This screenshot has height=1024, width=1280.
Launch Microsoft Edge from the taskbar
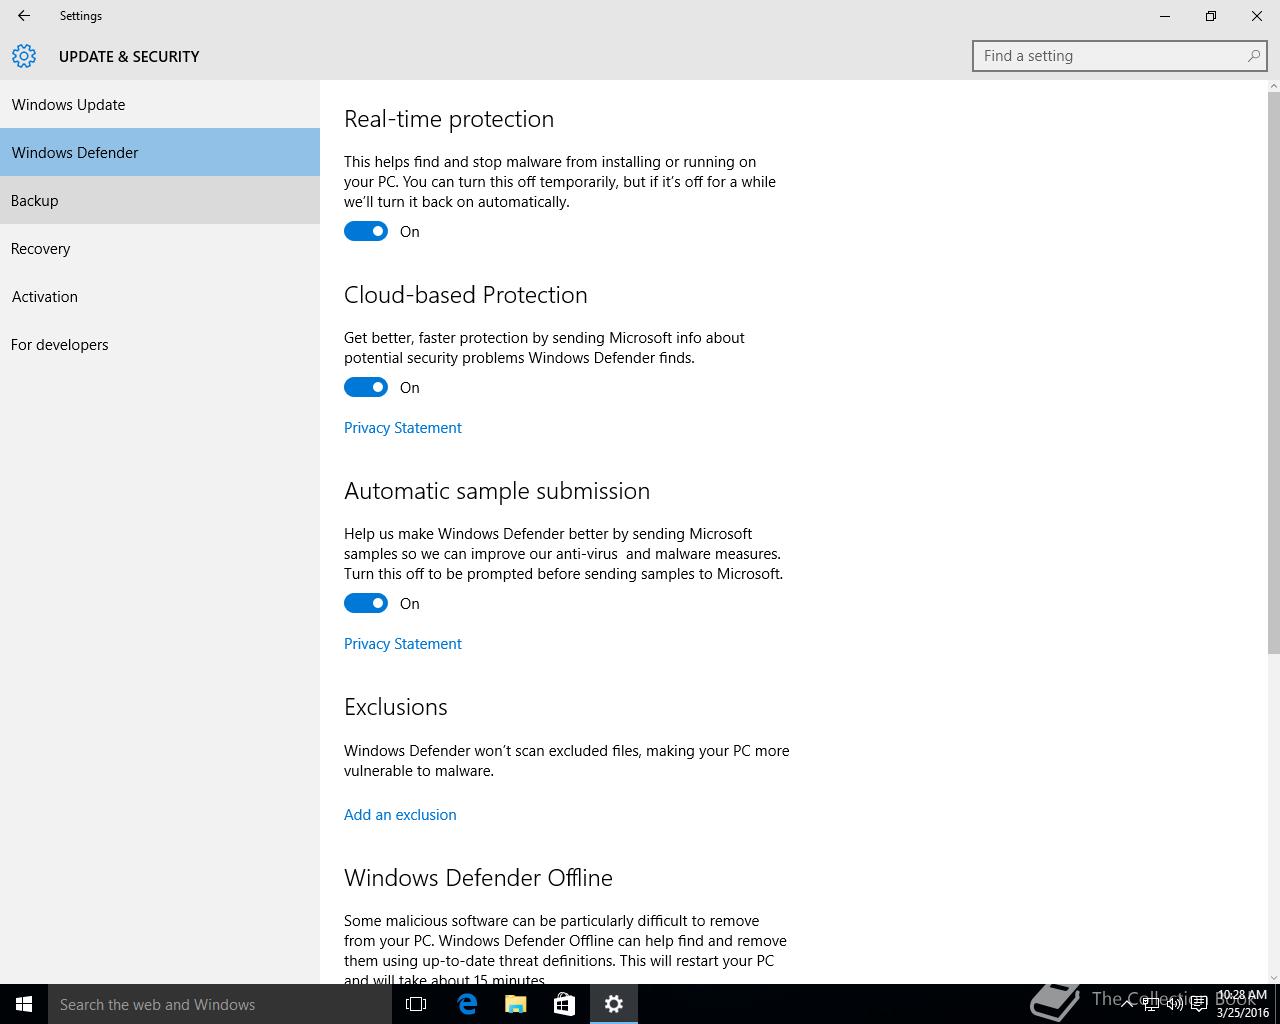coord(466,1004)
